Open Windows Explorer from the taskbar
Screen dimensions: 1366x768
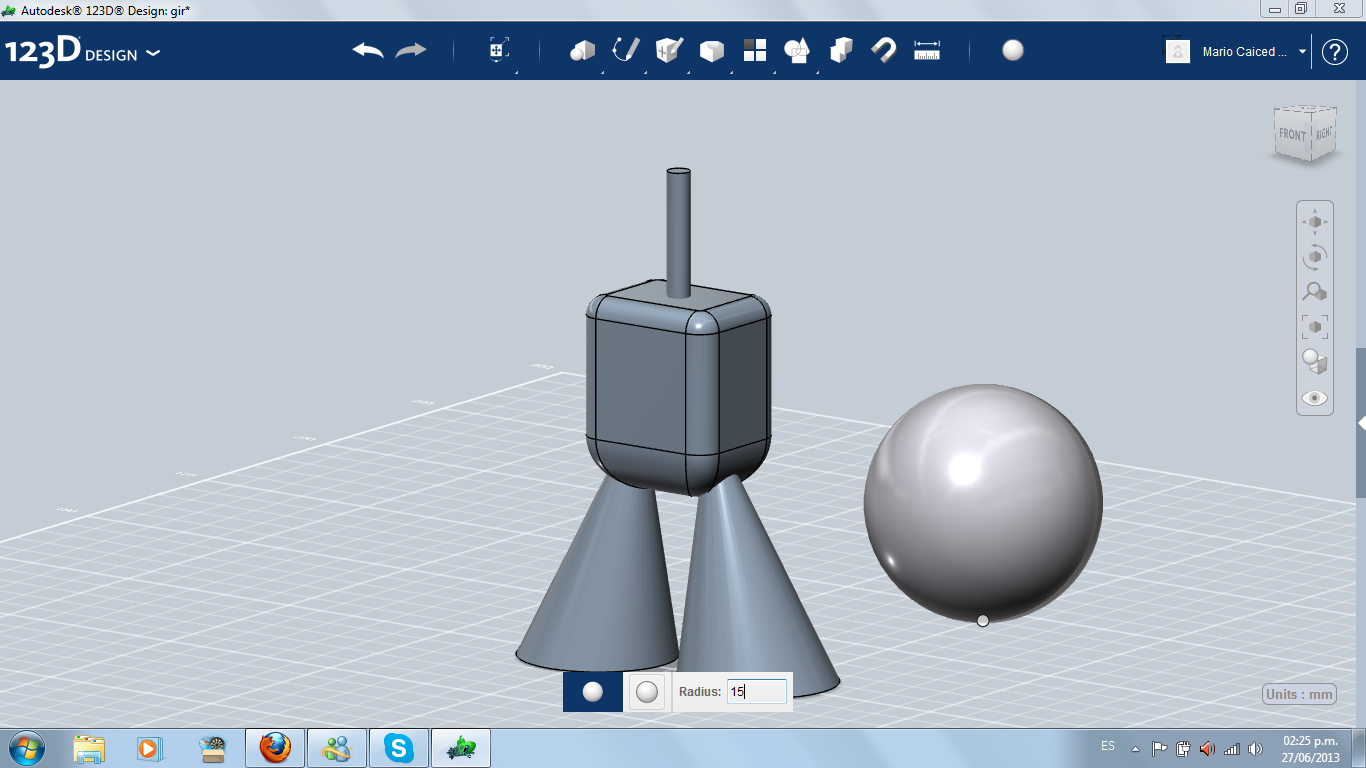pyautogui.click(x=89, y=748)
